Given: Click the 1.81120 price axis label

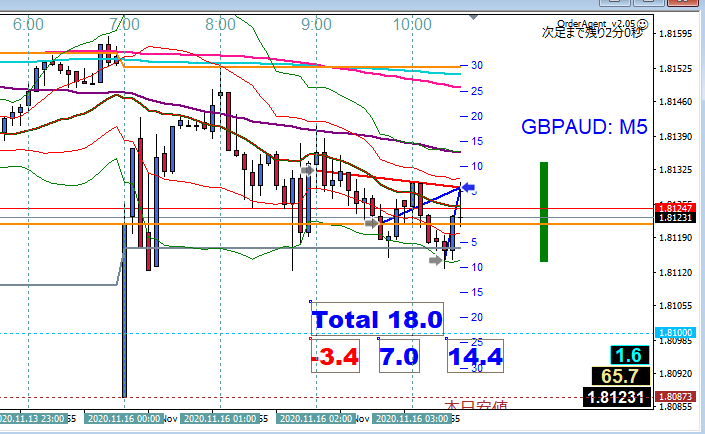Looking at the screenshot, I should (x=675, y=273).
